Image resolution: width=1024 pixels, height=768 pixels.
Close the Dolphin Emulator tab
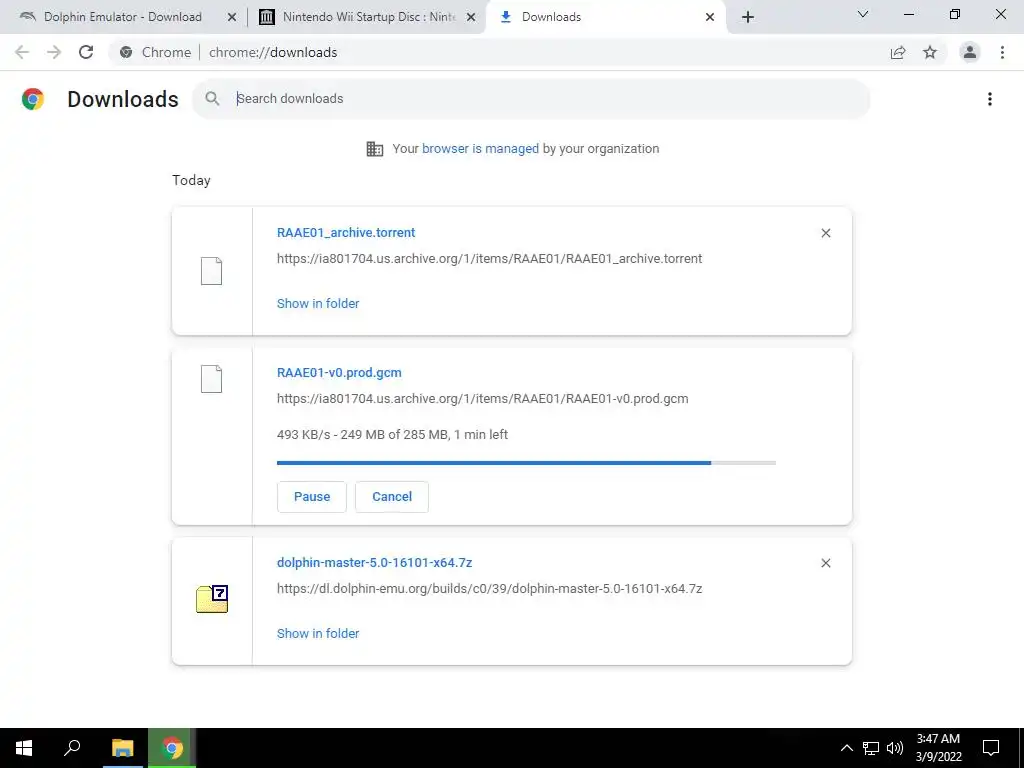[x=232, y=17]
